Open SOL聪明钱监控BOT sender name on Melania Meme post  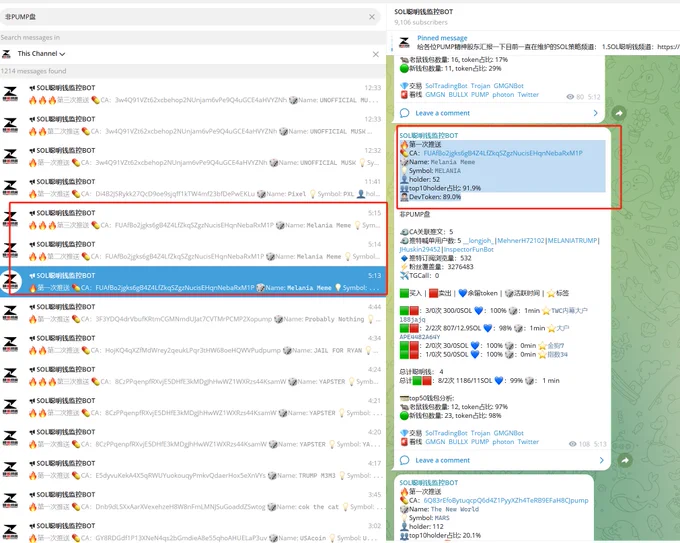point(428,135)
